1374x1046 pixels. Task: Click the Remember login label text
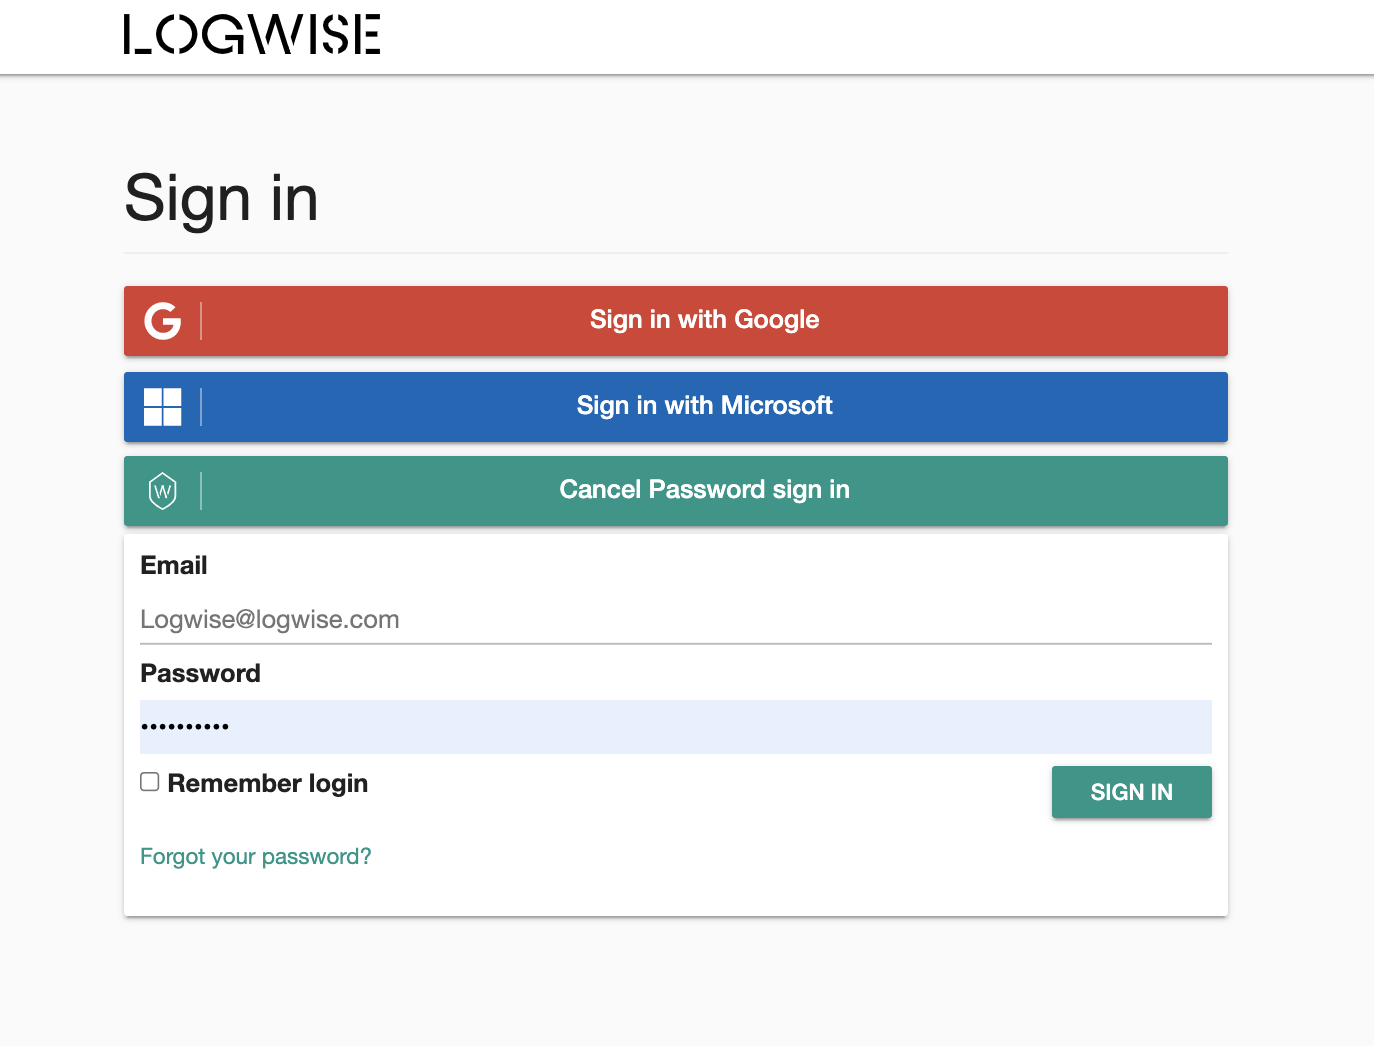click(x=267, y=783)
